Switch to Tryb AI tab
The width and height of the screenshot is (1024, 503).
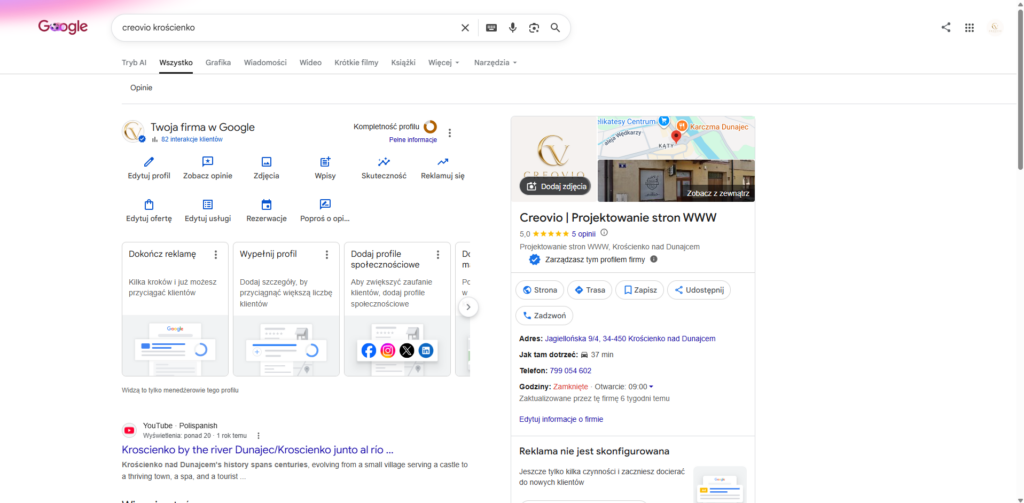(x=134, y=63)
